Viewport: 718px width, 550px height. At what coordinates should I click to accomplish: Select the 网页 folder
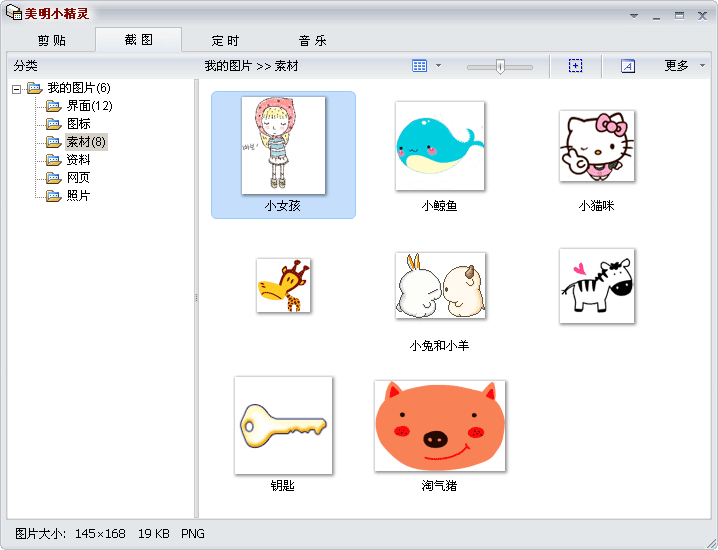(x=78, y=177)
